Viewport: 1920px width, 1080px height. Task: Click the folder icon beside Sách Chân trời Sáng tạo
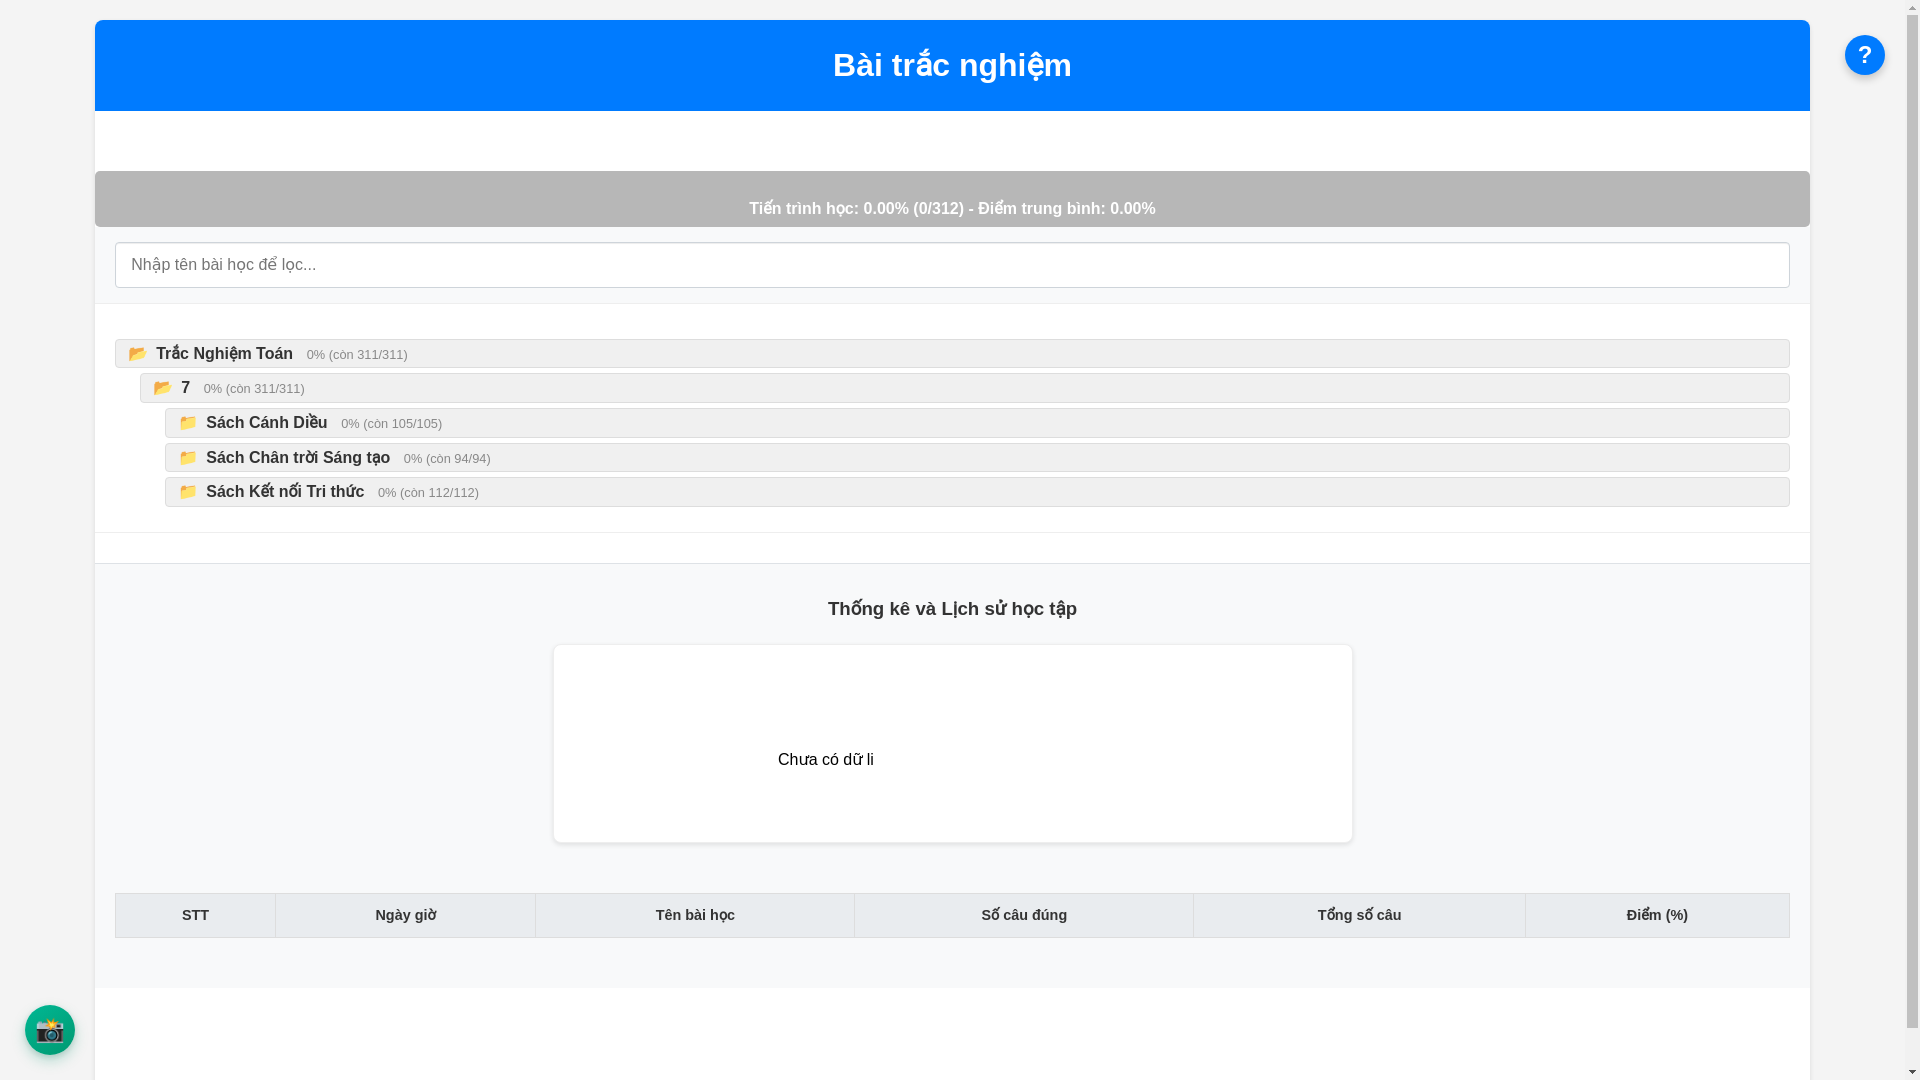pos(188,458)
